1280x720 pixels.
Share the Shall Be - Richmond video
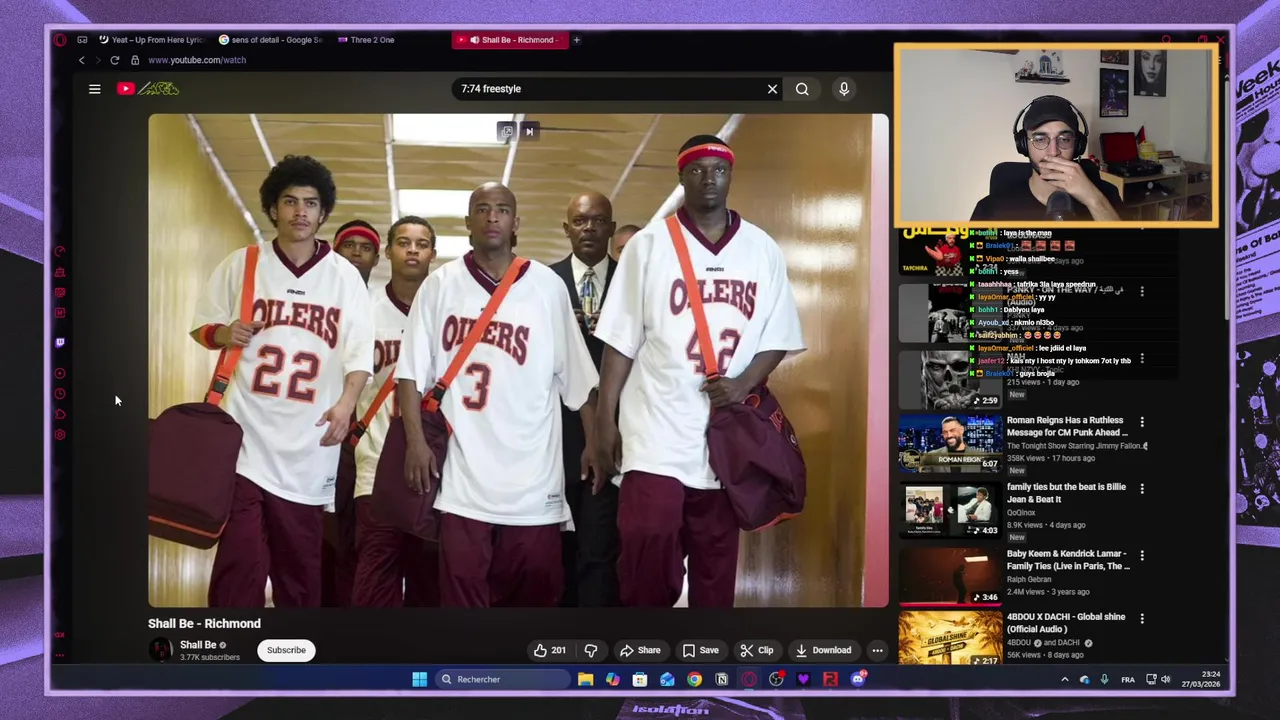(x=640, y=650)
